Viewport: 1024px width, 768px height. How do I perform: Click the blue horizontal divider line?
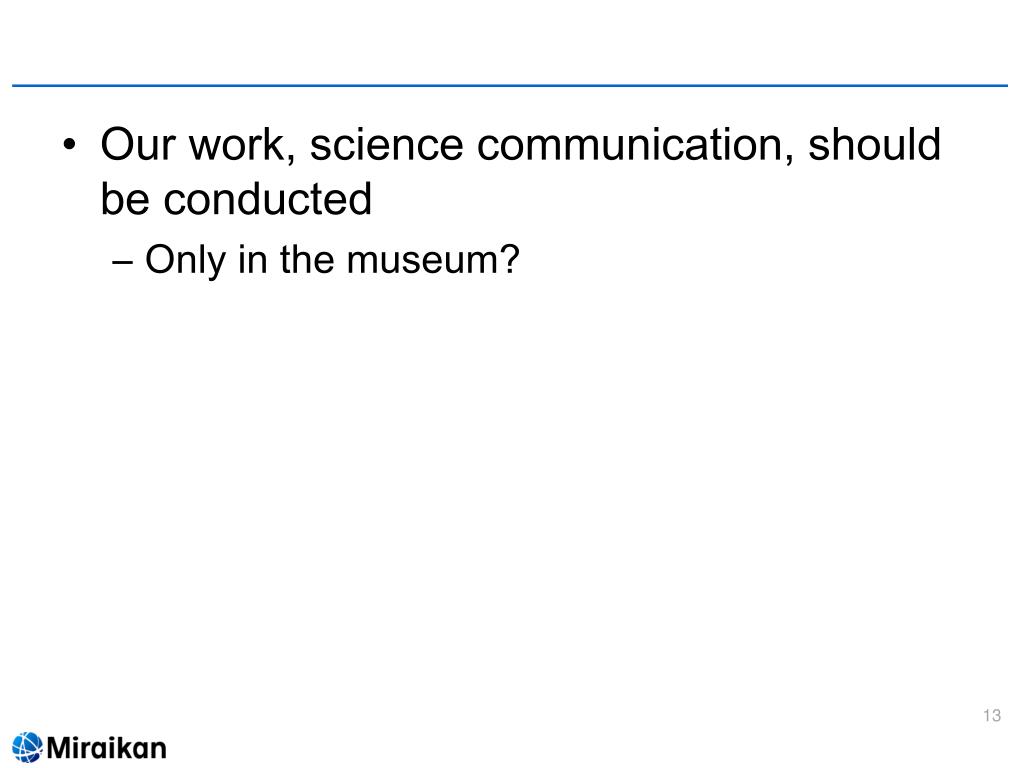click(x=509, y=86)
